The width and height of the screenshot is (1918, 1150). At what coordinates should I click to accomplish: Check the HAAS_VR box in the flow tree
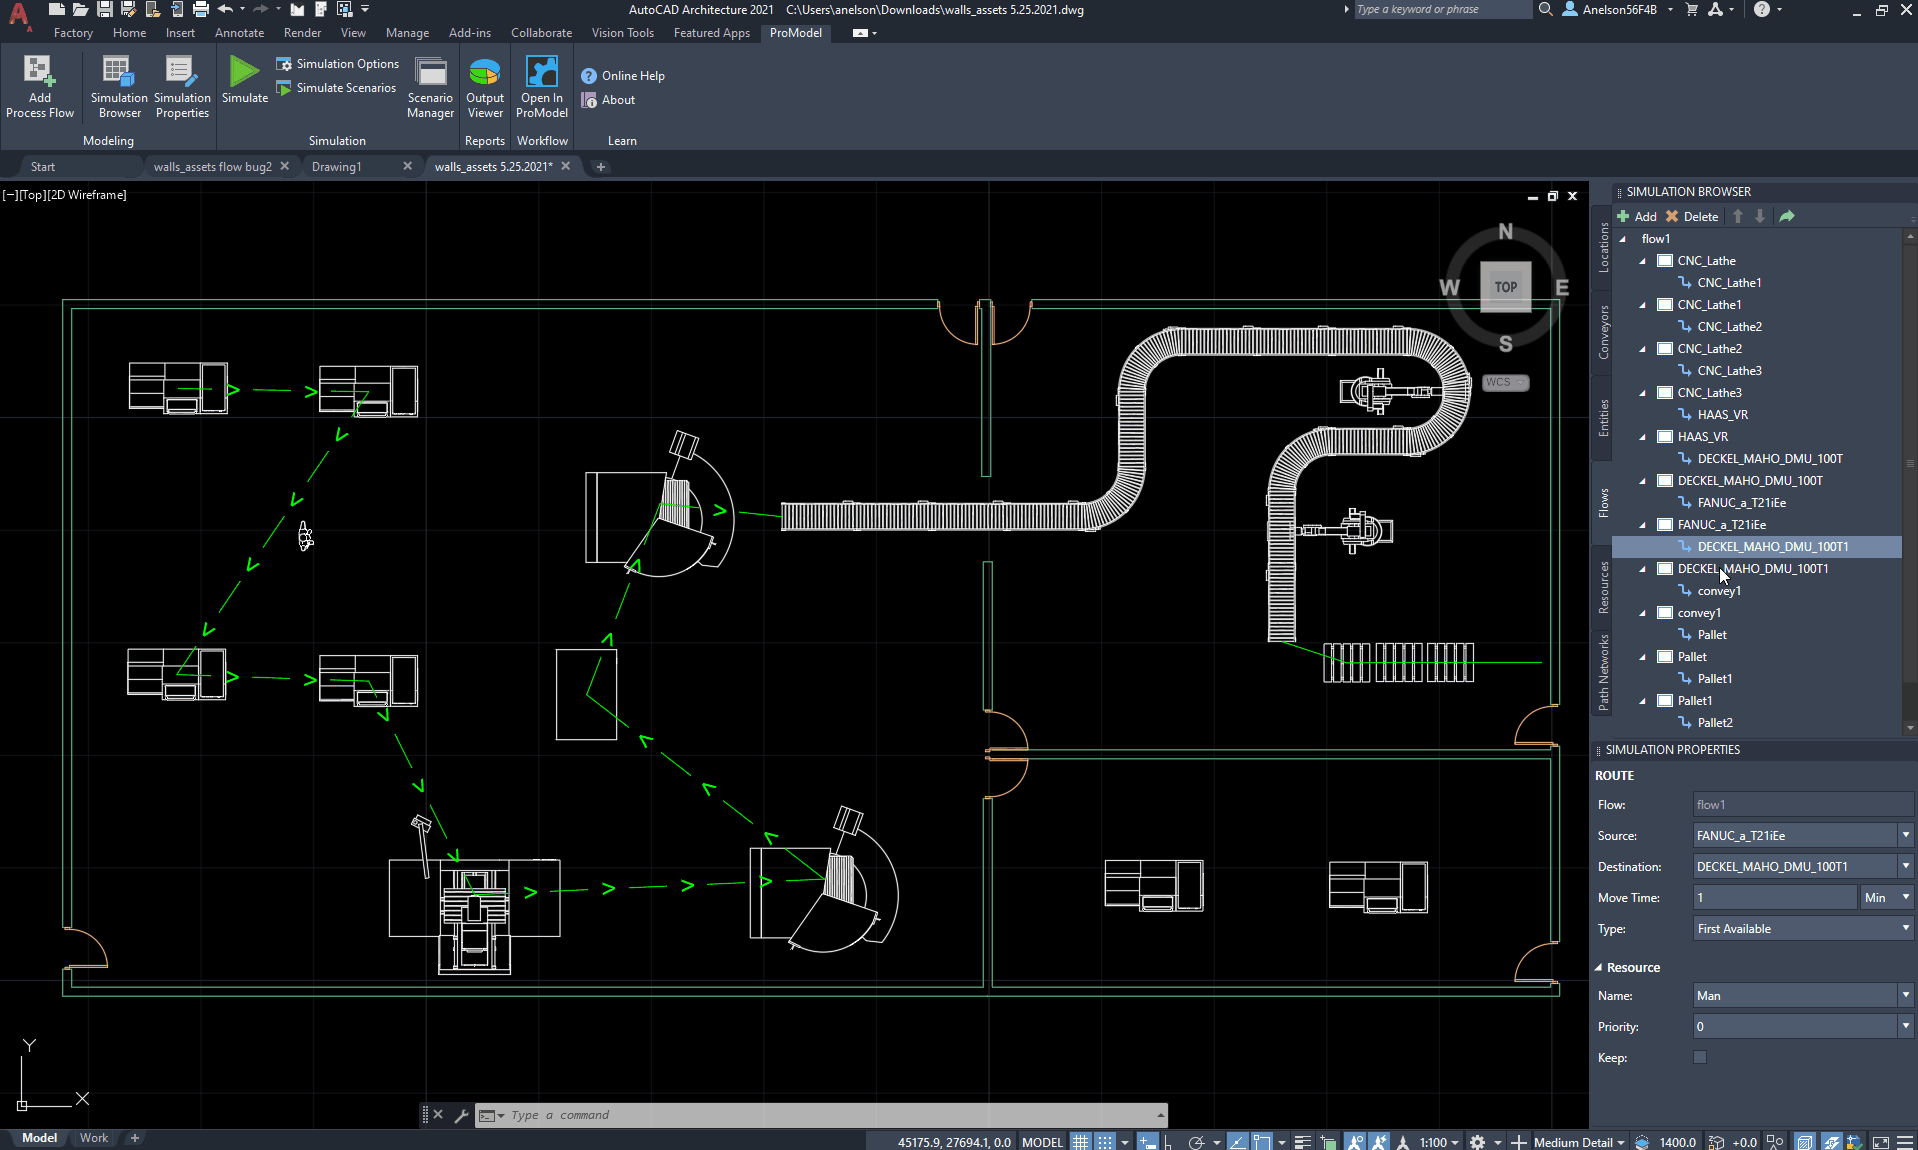[x=1665, y=436]
